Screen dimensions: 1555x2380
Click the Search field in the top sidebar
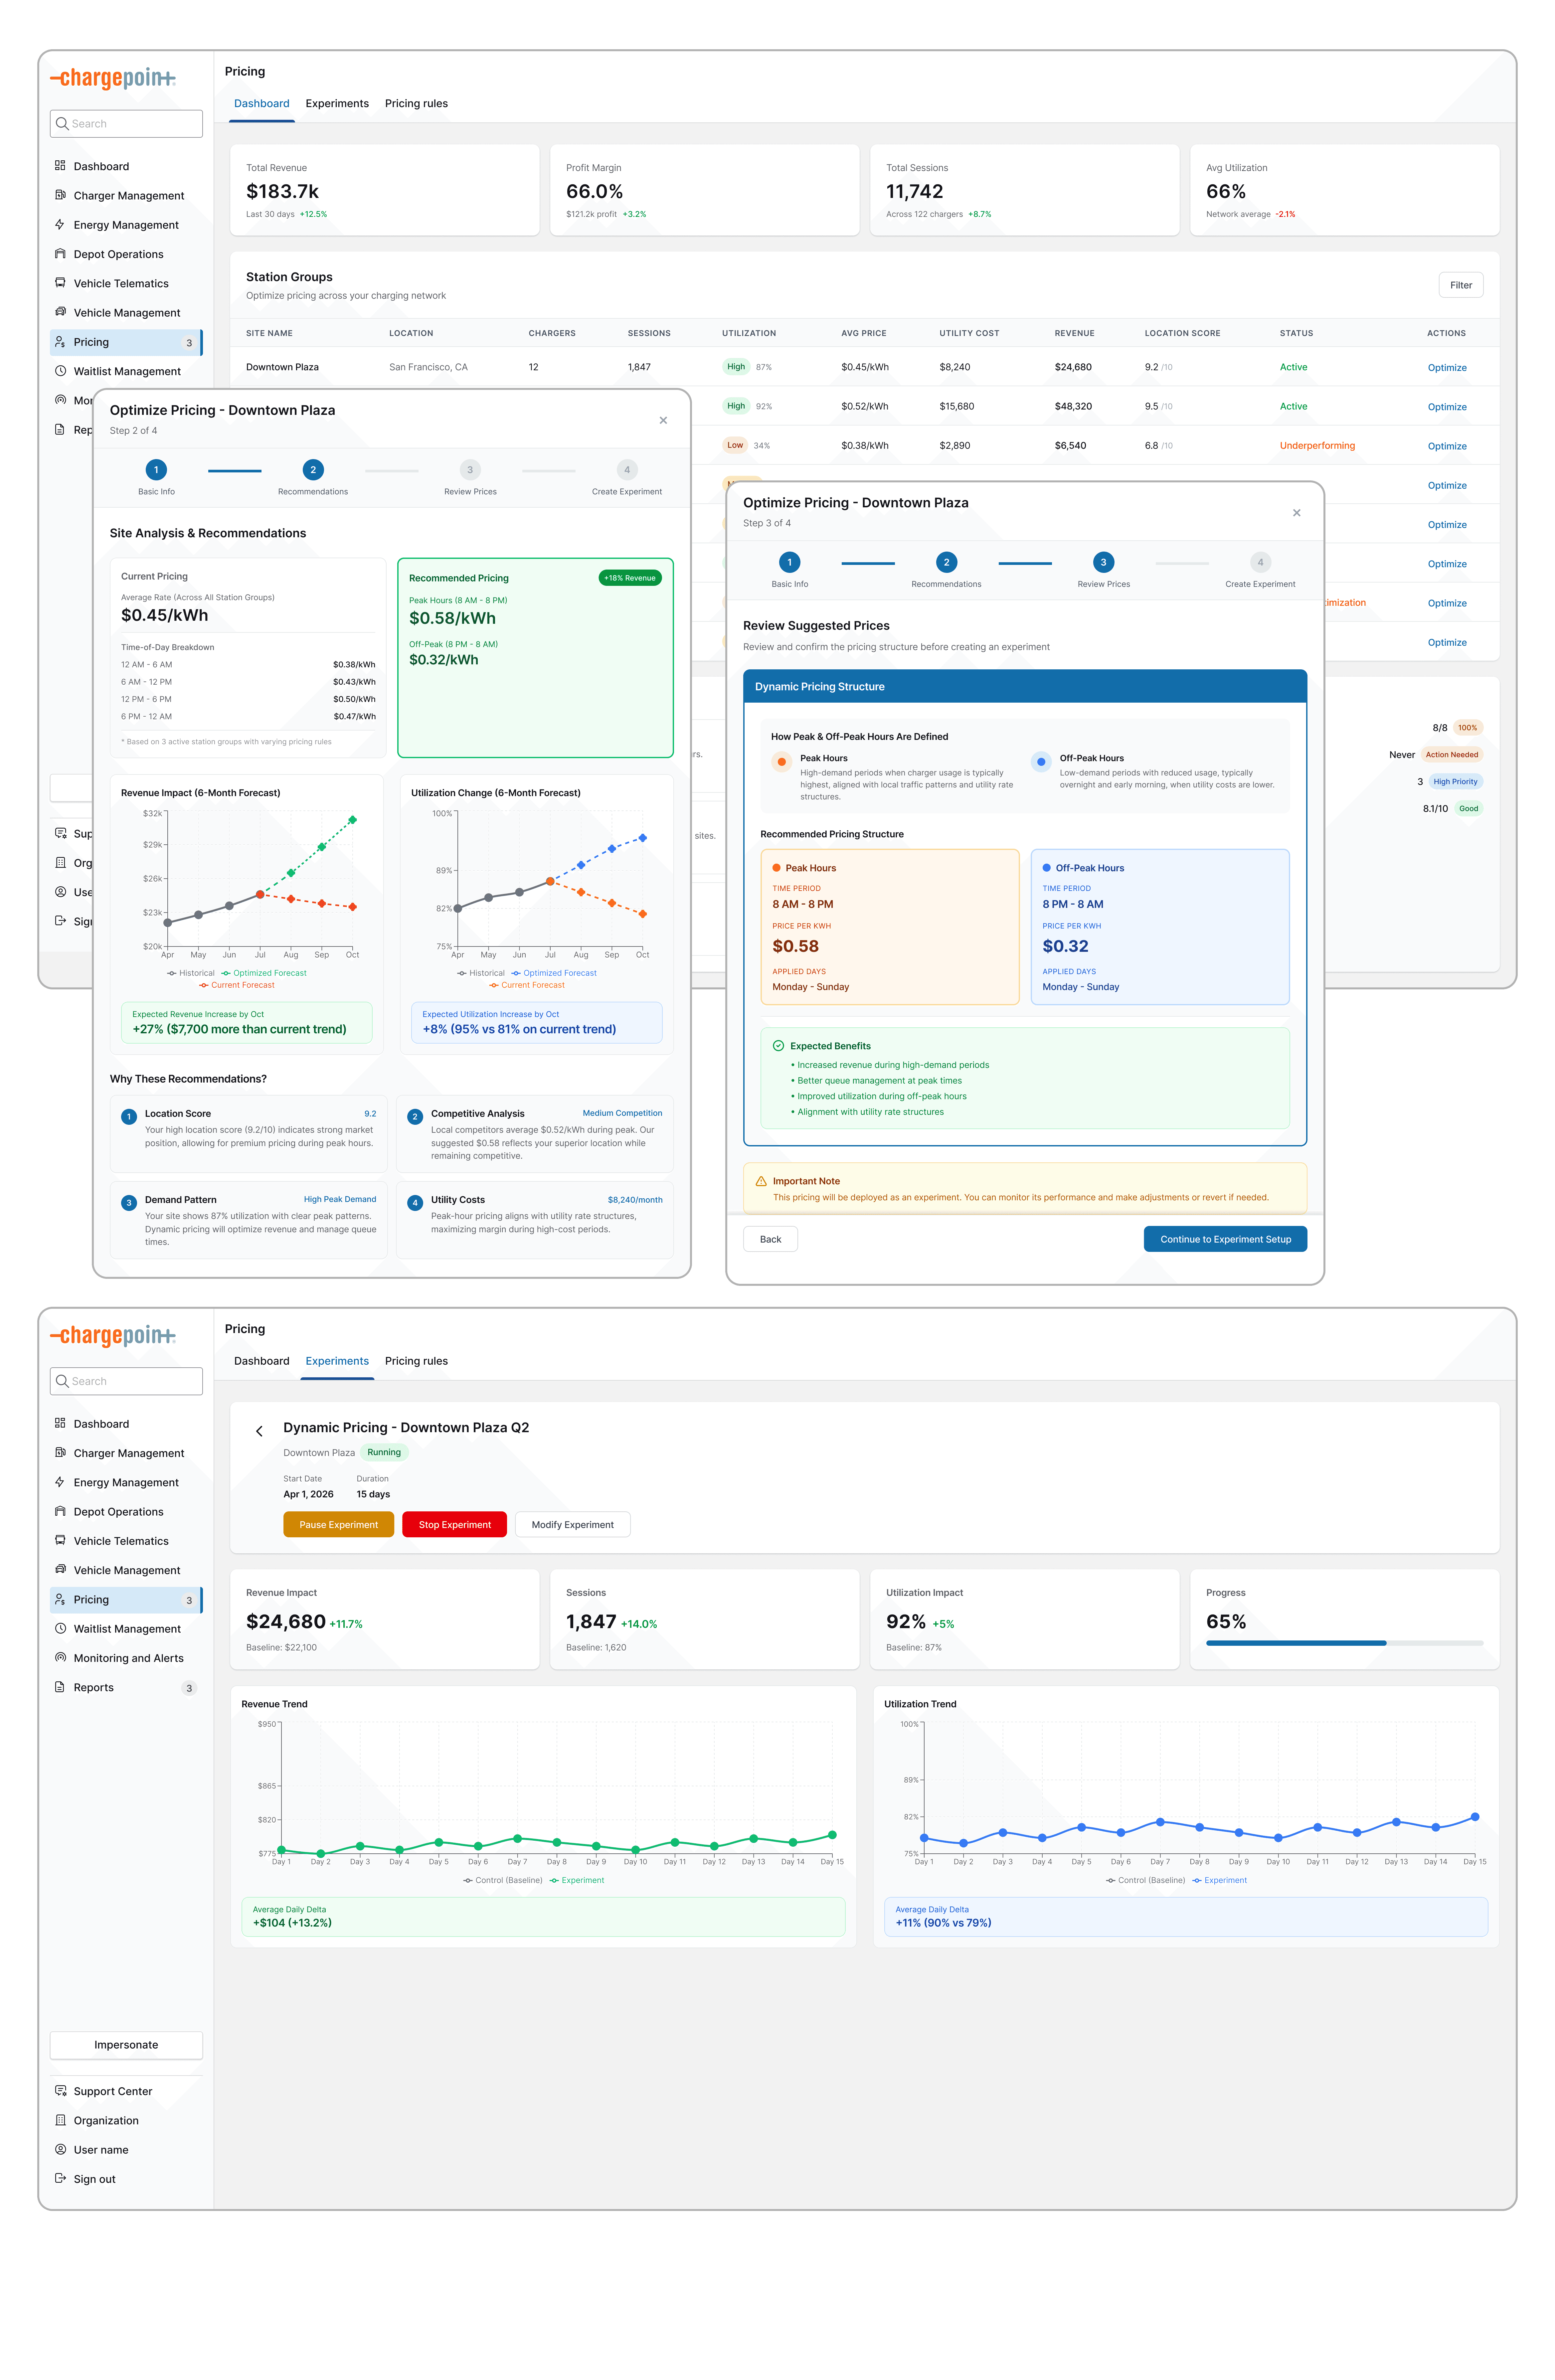coord(126,124)
